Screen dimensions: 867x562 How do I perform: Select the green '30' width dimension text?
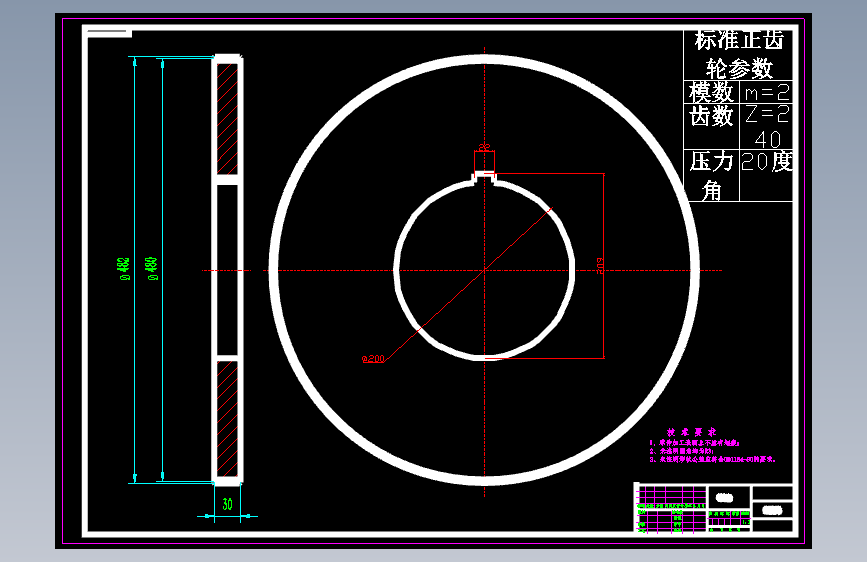coord(227,504)
